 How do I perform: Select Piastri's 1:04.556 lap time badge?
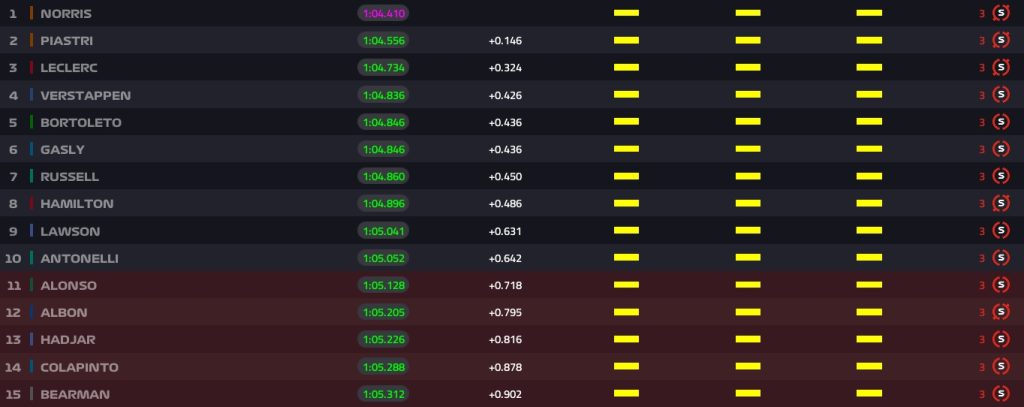(383, 41)
